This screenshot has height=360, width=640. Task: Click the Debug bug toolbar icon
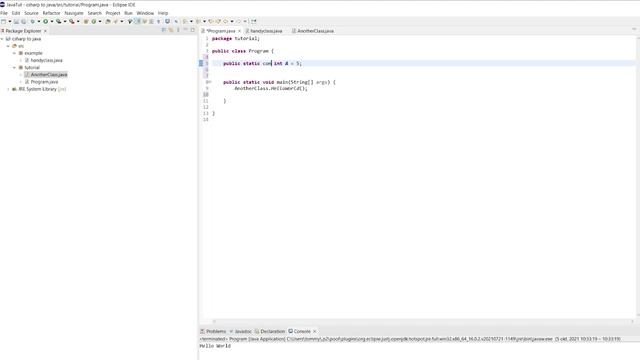[x=33, y=21]
